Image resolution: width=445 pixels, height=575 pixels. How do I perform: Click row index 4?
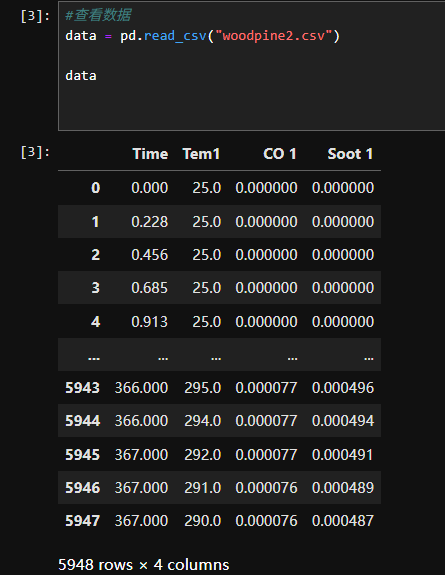point(95,322)
